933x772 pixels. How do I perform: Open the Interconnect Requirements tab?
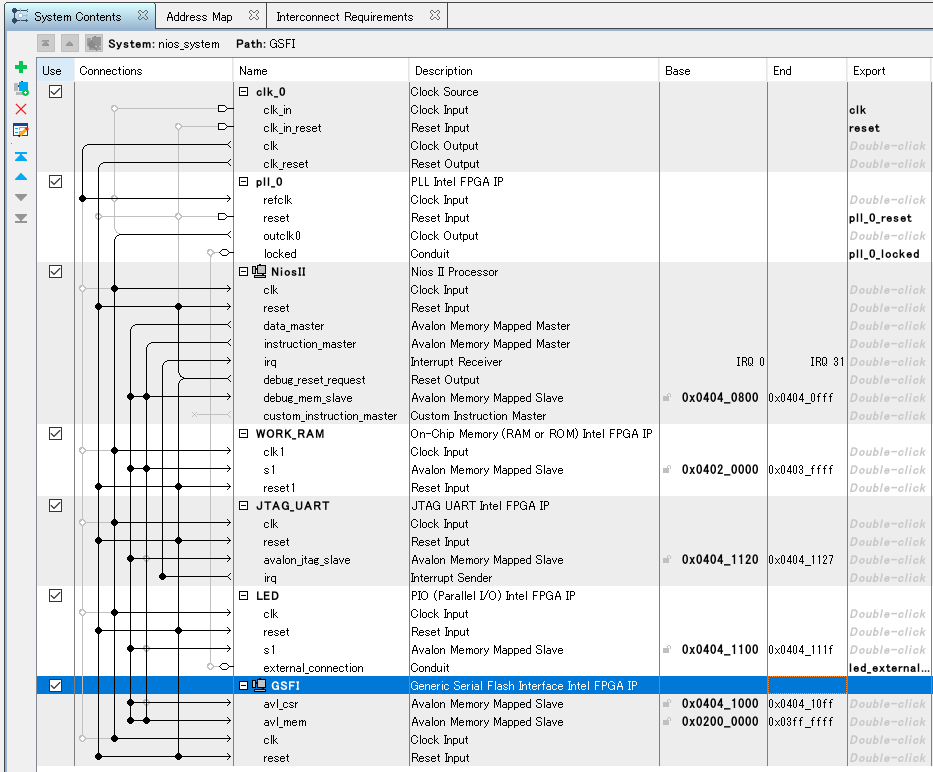(x=346, y=15)
